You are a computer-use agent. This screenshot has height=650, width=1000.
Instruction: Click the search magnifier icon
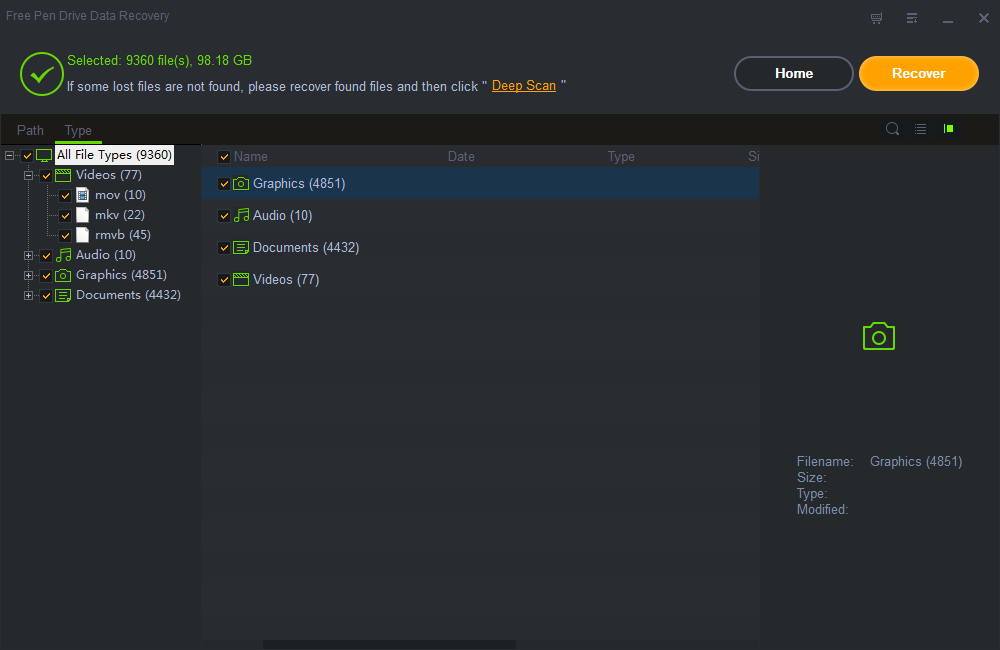point(893,129)
